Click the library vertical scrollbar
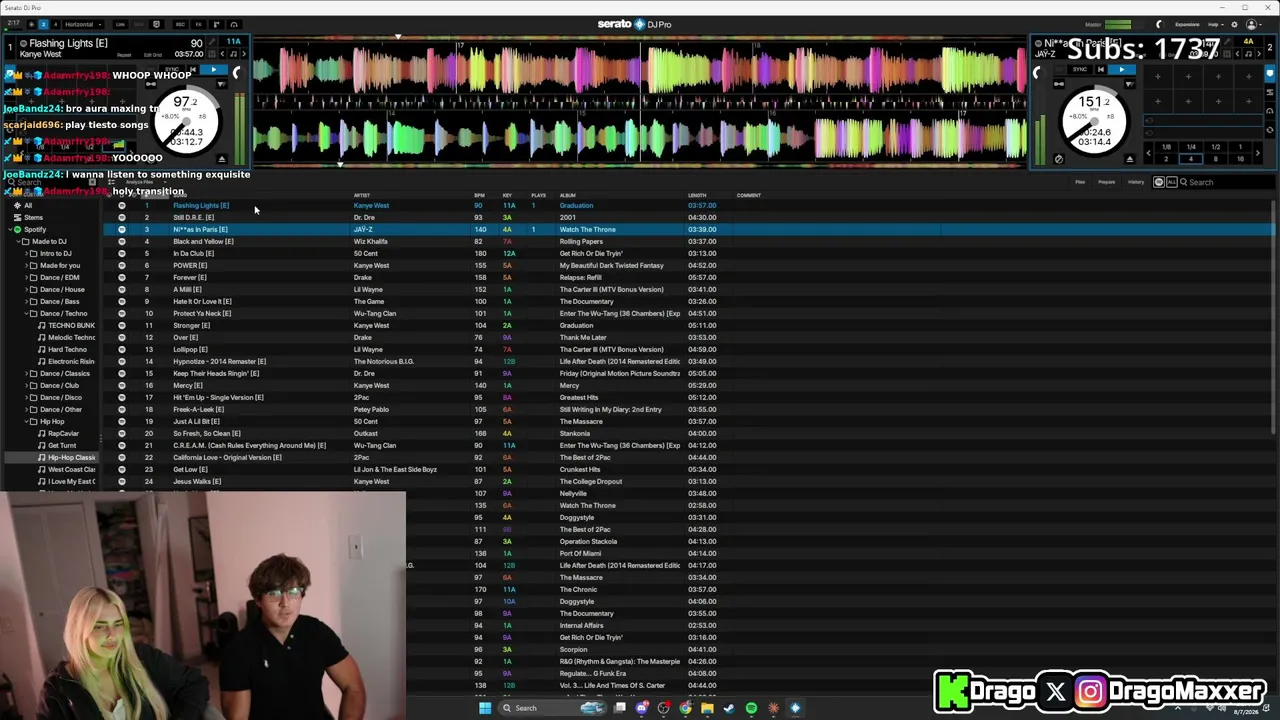The width and height of the screenshot is (1280, 720). [x=1272, y=315]
